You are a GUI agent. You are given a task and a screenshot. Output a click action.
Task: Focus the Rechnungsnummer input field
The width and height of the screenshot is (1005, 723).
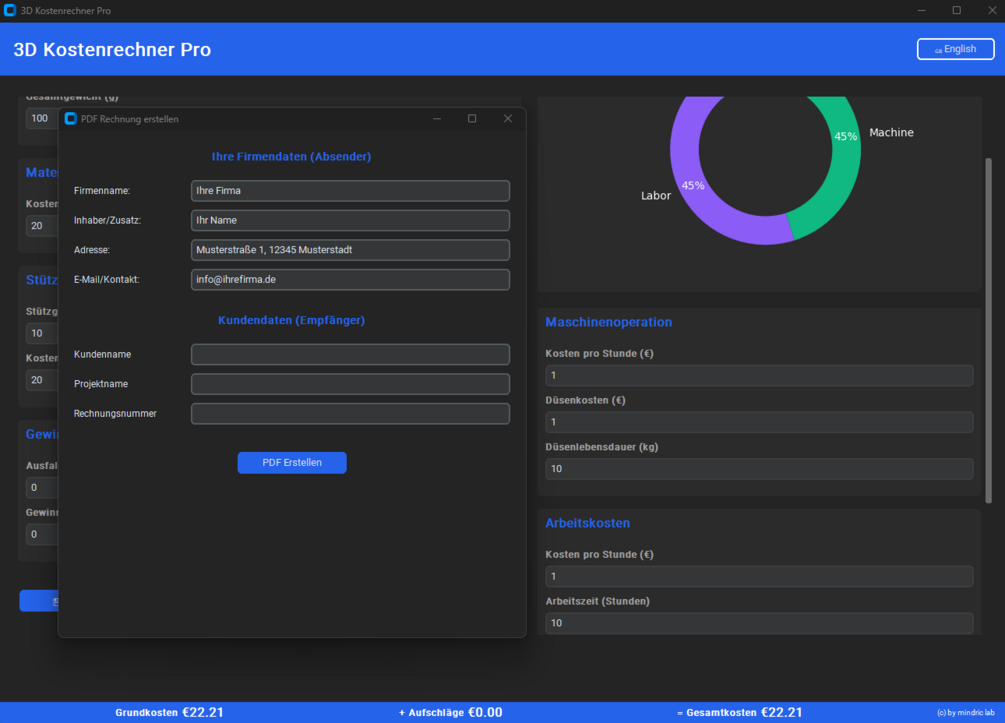350,413
